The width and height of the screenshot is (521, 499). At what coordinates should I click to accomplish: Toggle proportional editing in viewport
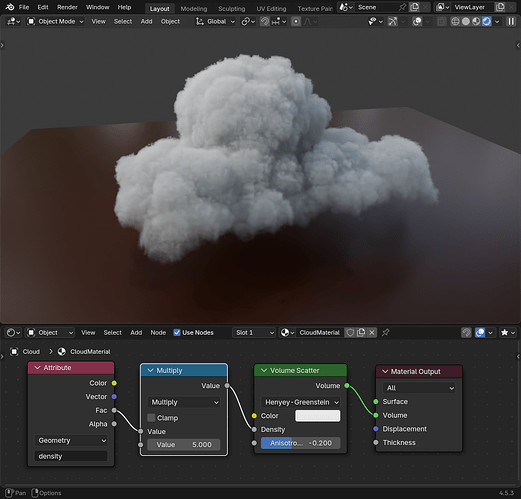(x=296, y=21)
